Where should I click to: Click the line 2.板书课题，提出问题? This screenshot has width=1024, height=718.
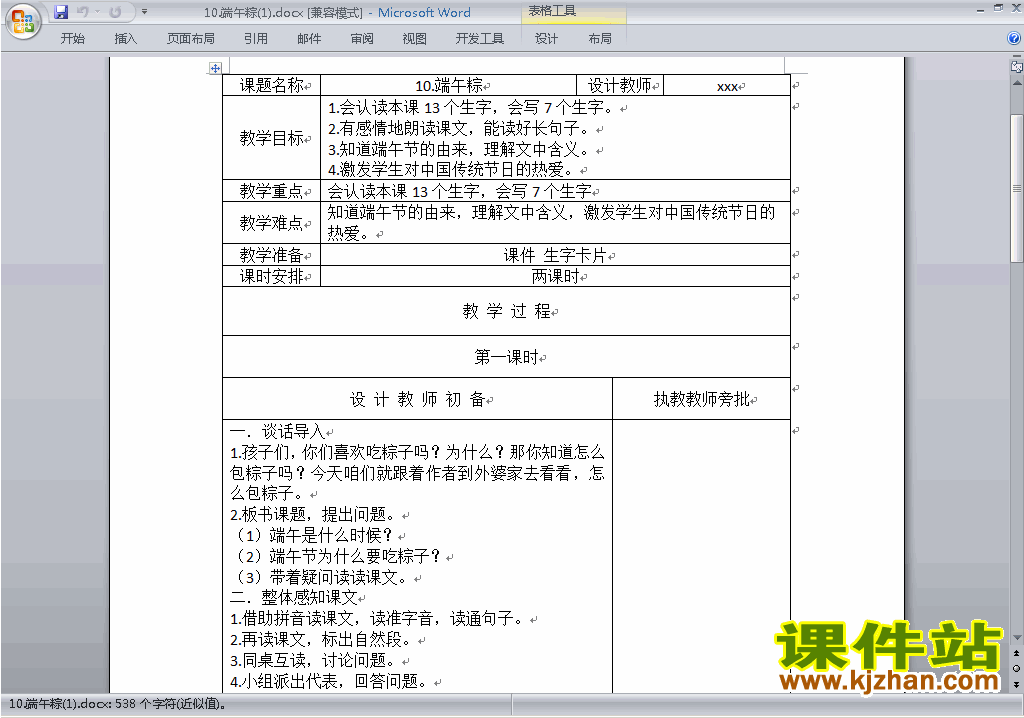(x=313, y=514)
